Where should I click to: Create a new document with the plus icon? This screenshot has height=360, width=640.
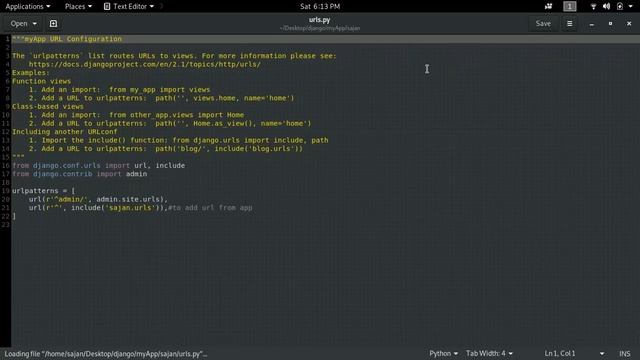[53, 24]
